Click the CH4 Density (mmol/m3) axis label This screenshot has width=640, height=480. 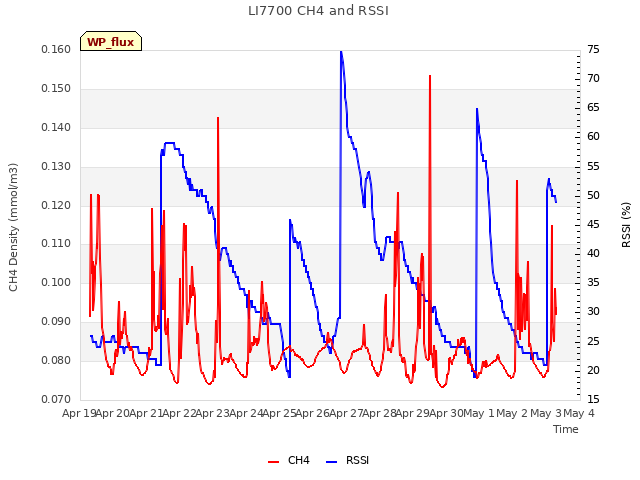(13, 227)
